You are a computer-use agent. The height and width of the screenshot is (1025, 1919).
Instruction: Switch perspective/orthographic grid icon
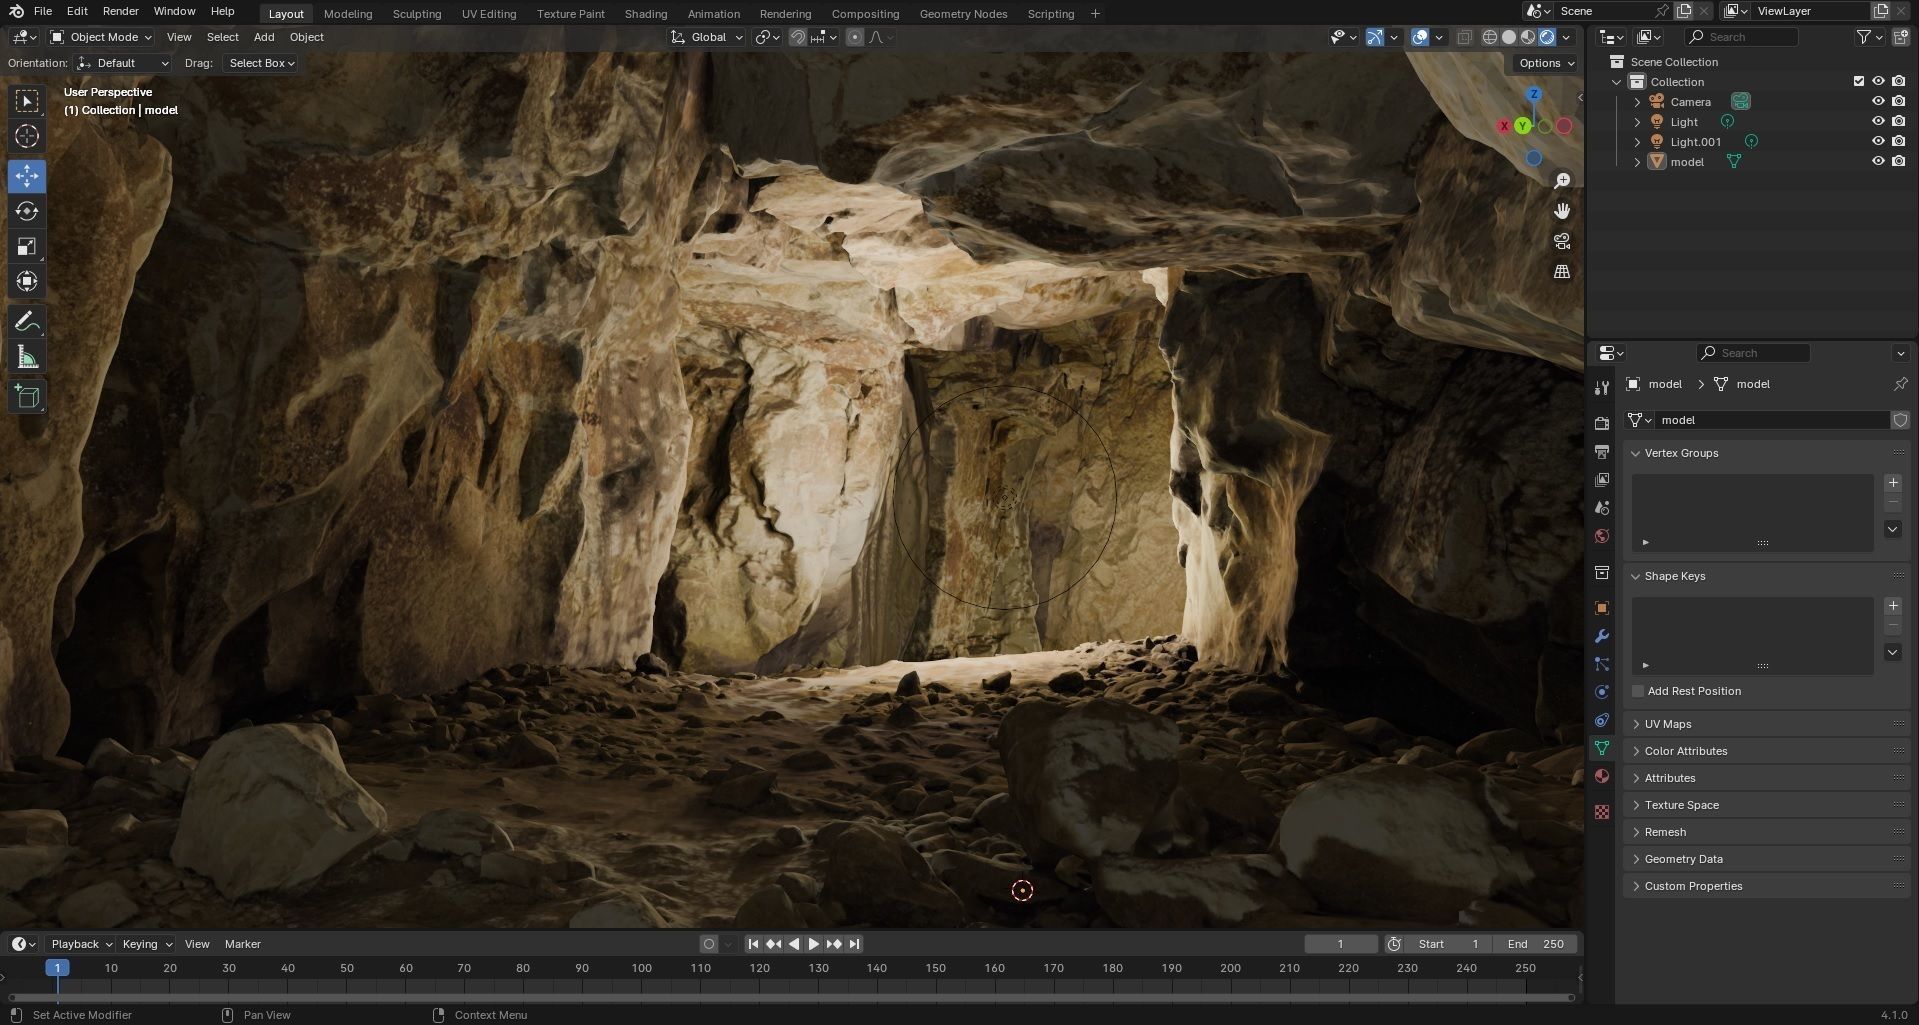coord(1562,271)
